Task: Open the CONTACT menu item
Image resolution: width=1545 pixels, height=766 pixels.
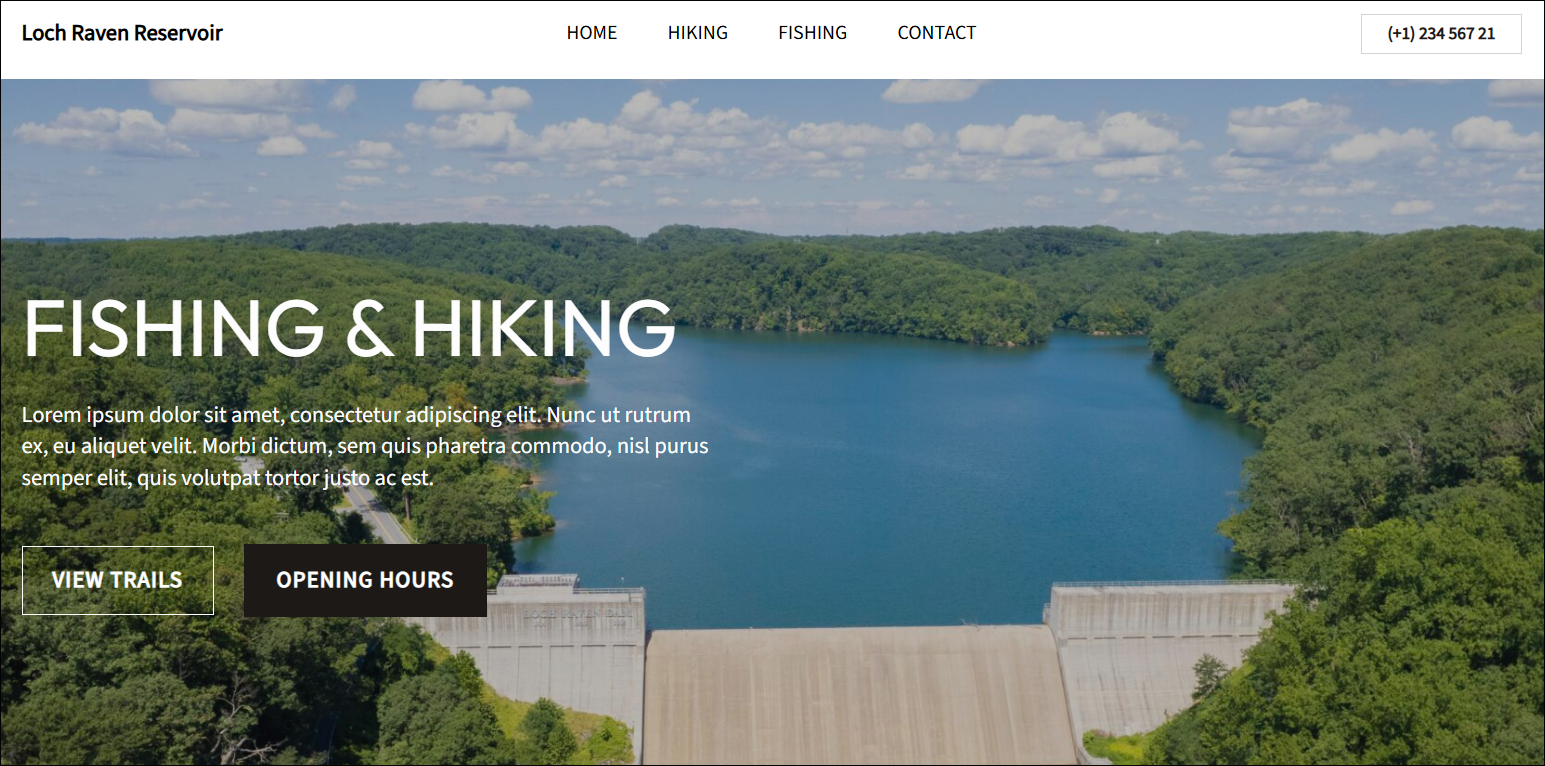Action: pyautogui.click(x=937, y=33)
